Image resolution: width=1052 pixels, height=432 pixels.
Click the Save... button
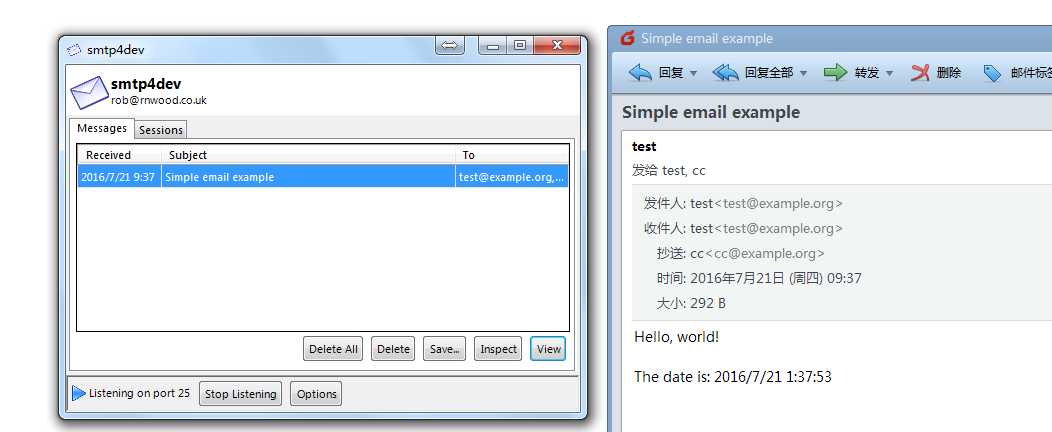[x=444, y=349]
